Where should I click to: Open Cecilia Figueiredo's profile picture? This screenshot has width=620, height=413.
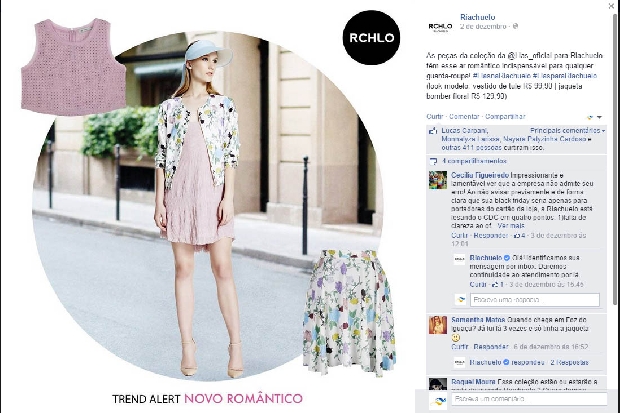tap(438, 180)
